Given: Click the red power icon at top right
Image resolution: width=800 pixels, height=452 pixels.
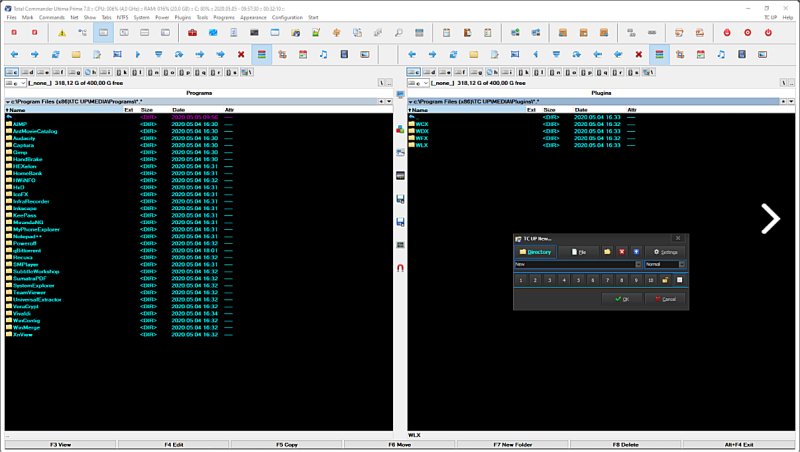Looking at the screenshot, I should tap(768, 33).
